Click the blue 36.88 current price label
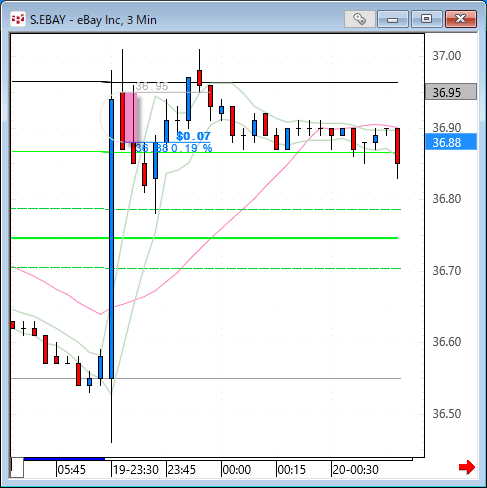This screenshot has width=487, height=488. click(x=451, y=142)
